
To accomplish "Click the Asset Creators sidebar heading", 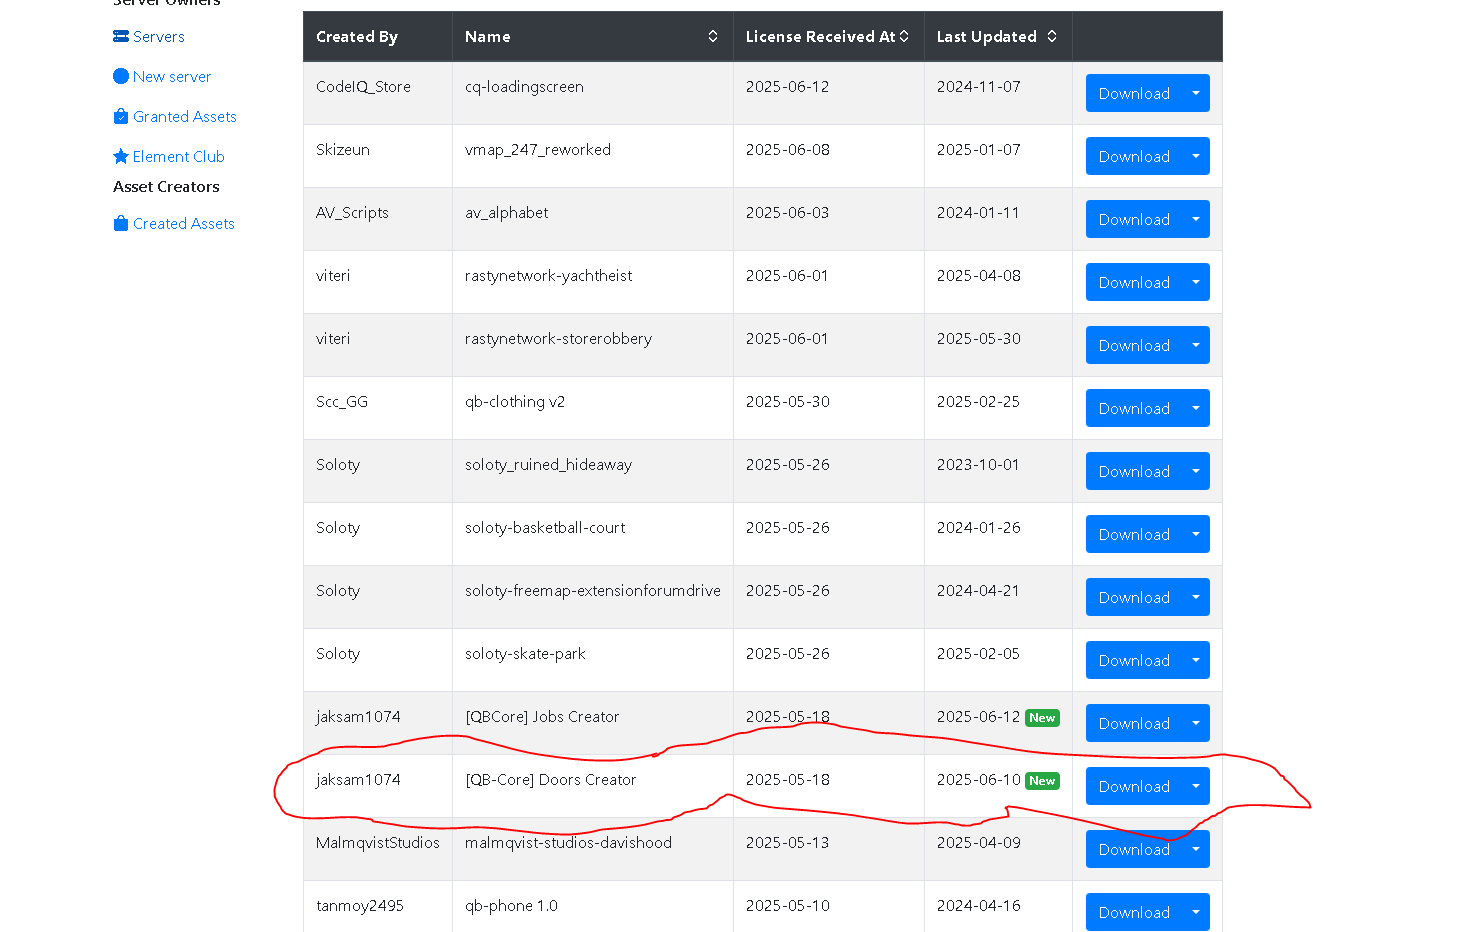I will point(166,186).
